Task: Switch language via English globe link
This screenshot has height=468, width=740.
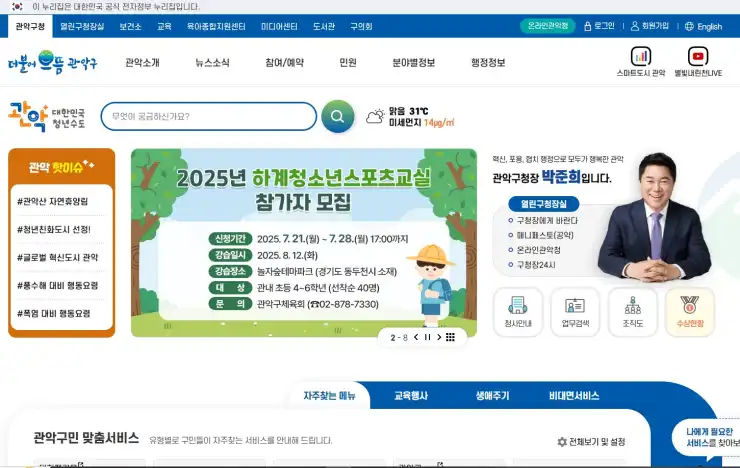Action: [x=703, y=26]
